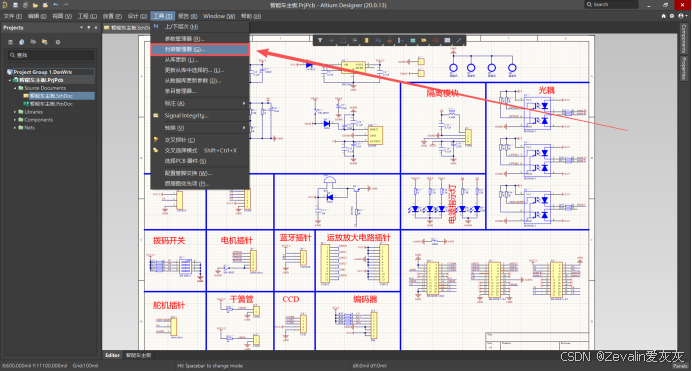Open the 放置 (P) menu
692x371 pixels.
coord(112,16)
